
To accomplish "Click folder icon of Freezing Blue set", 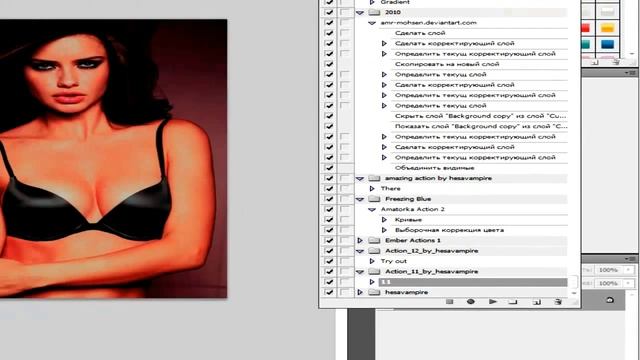I will [374, 199].
